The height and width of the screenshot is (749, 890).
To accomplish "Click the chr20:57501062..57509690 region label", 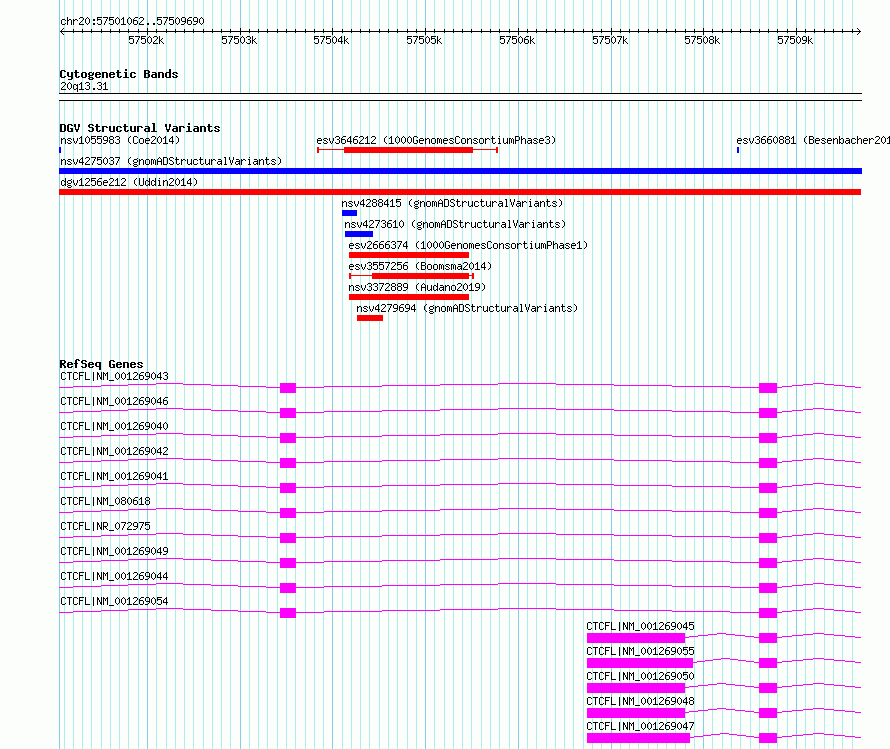I will click(x=132, y=21).
